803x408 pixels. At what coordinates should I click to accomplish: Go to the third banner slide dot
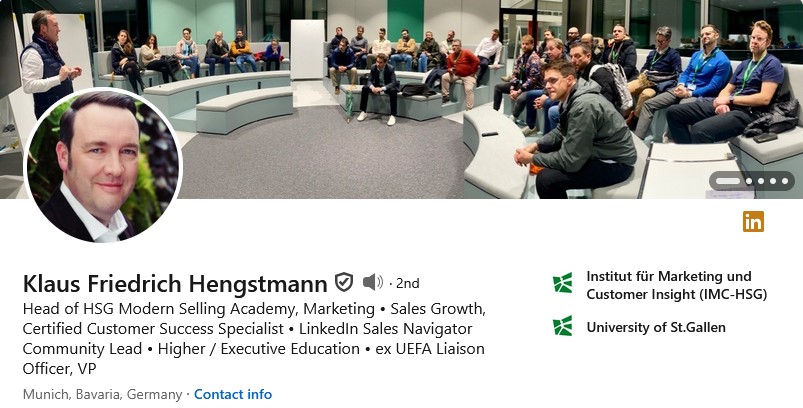[760, 181]
